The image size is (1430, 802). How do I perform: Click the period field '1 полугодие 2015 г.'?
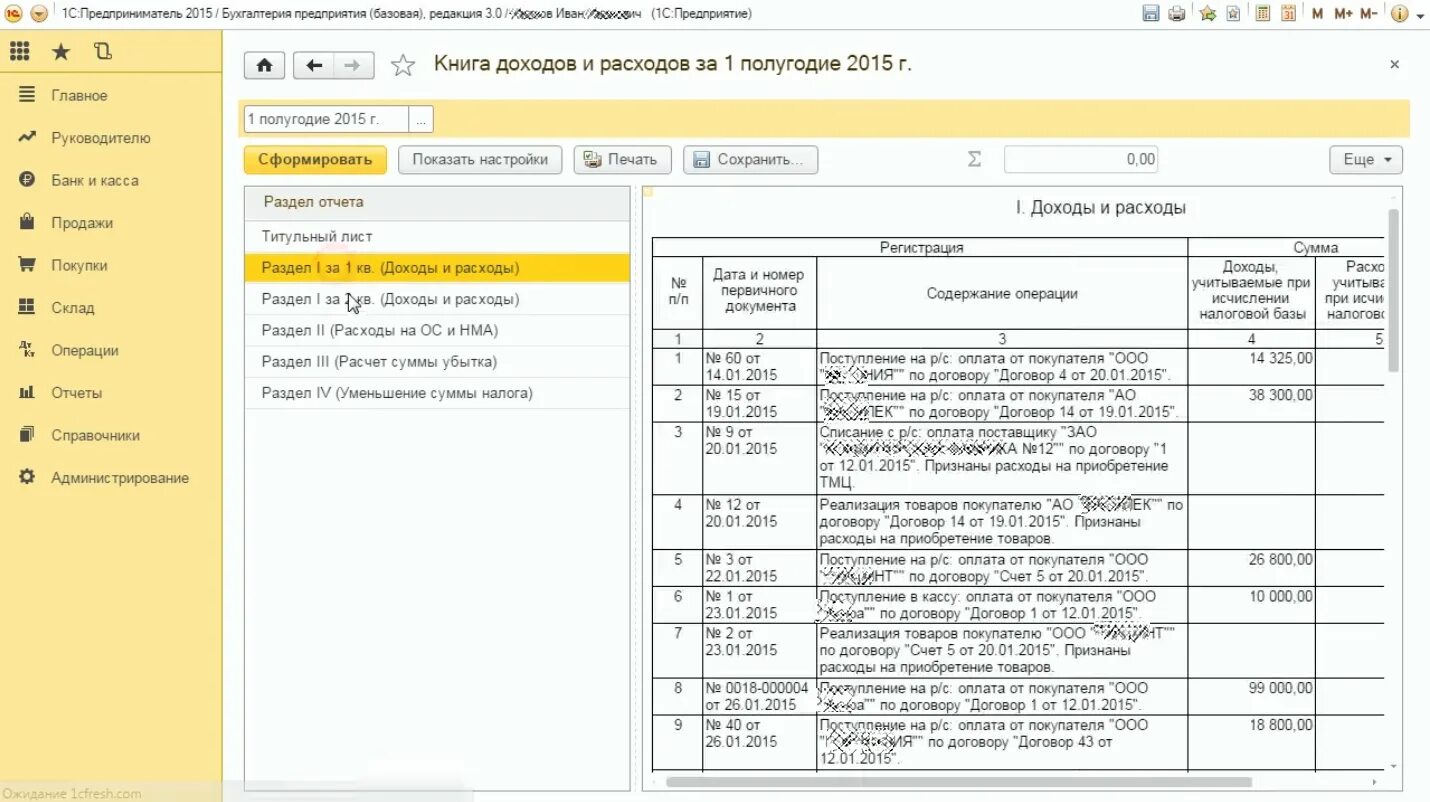point(327,119)
